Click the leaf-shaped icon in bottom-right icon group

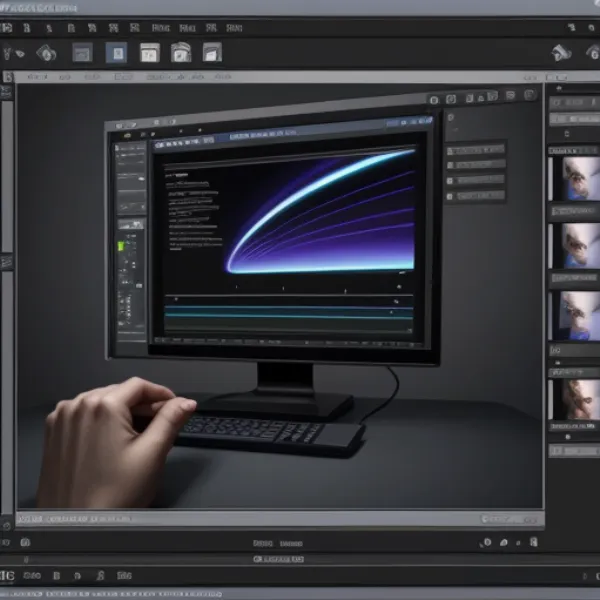[x=504, y=542]
